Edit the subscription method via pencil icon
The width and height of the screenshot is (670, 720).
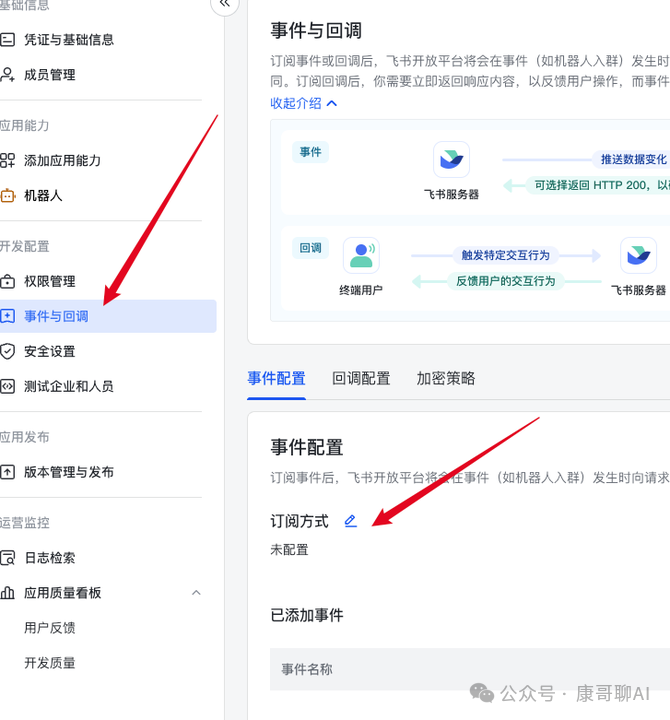click(350, 521)
